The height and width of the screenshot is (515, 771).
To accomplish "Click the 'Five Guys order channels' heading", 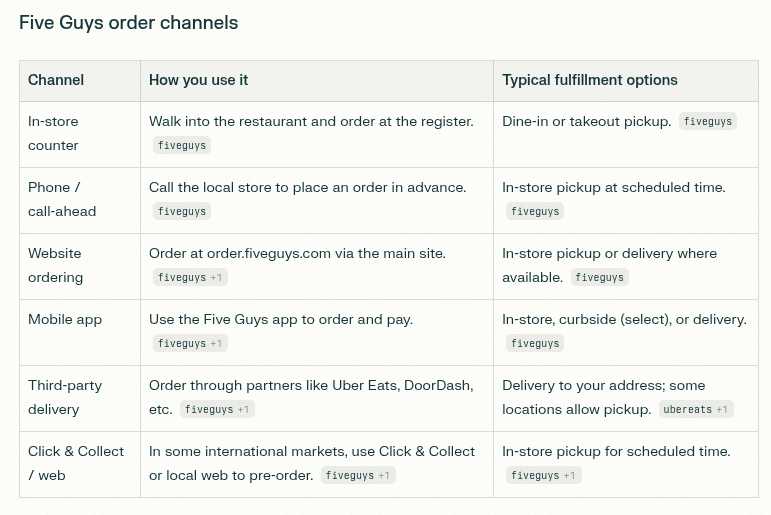I will [128, 22].
